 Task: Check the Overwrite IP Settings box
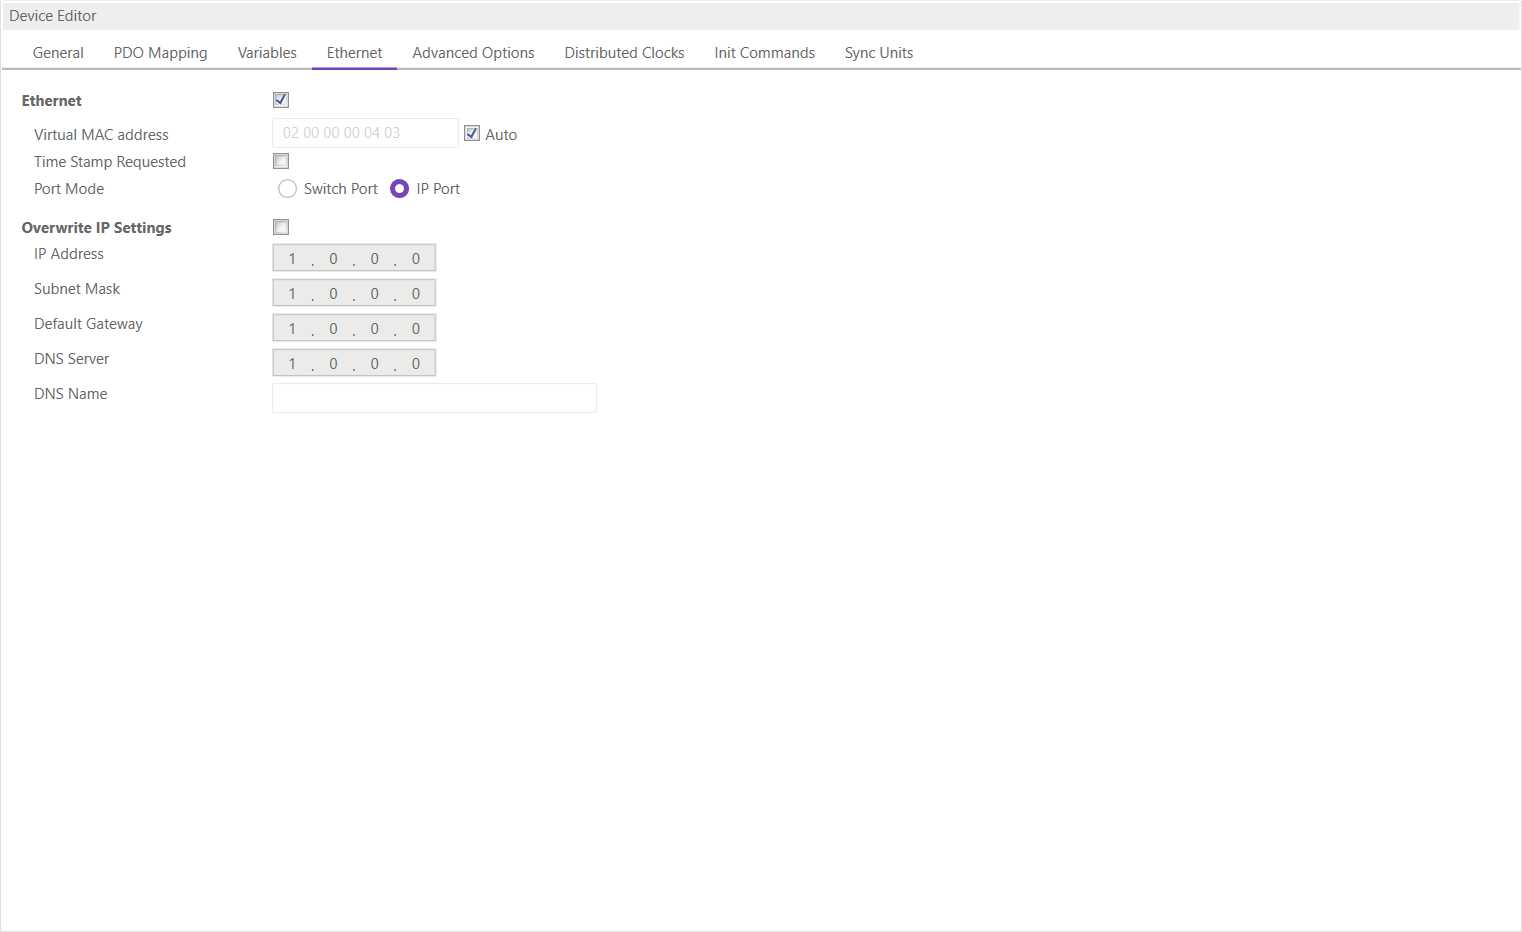[x=281, y=227]
